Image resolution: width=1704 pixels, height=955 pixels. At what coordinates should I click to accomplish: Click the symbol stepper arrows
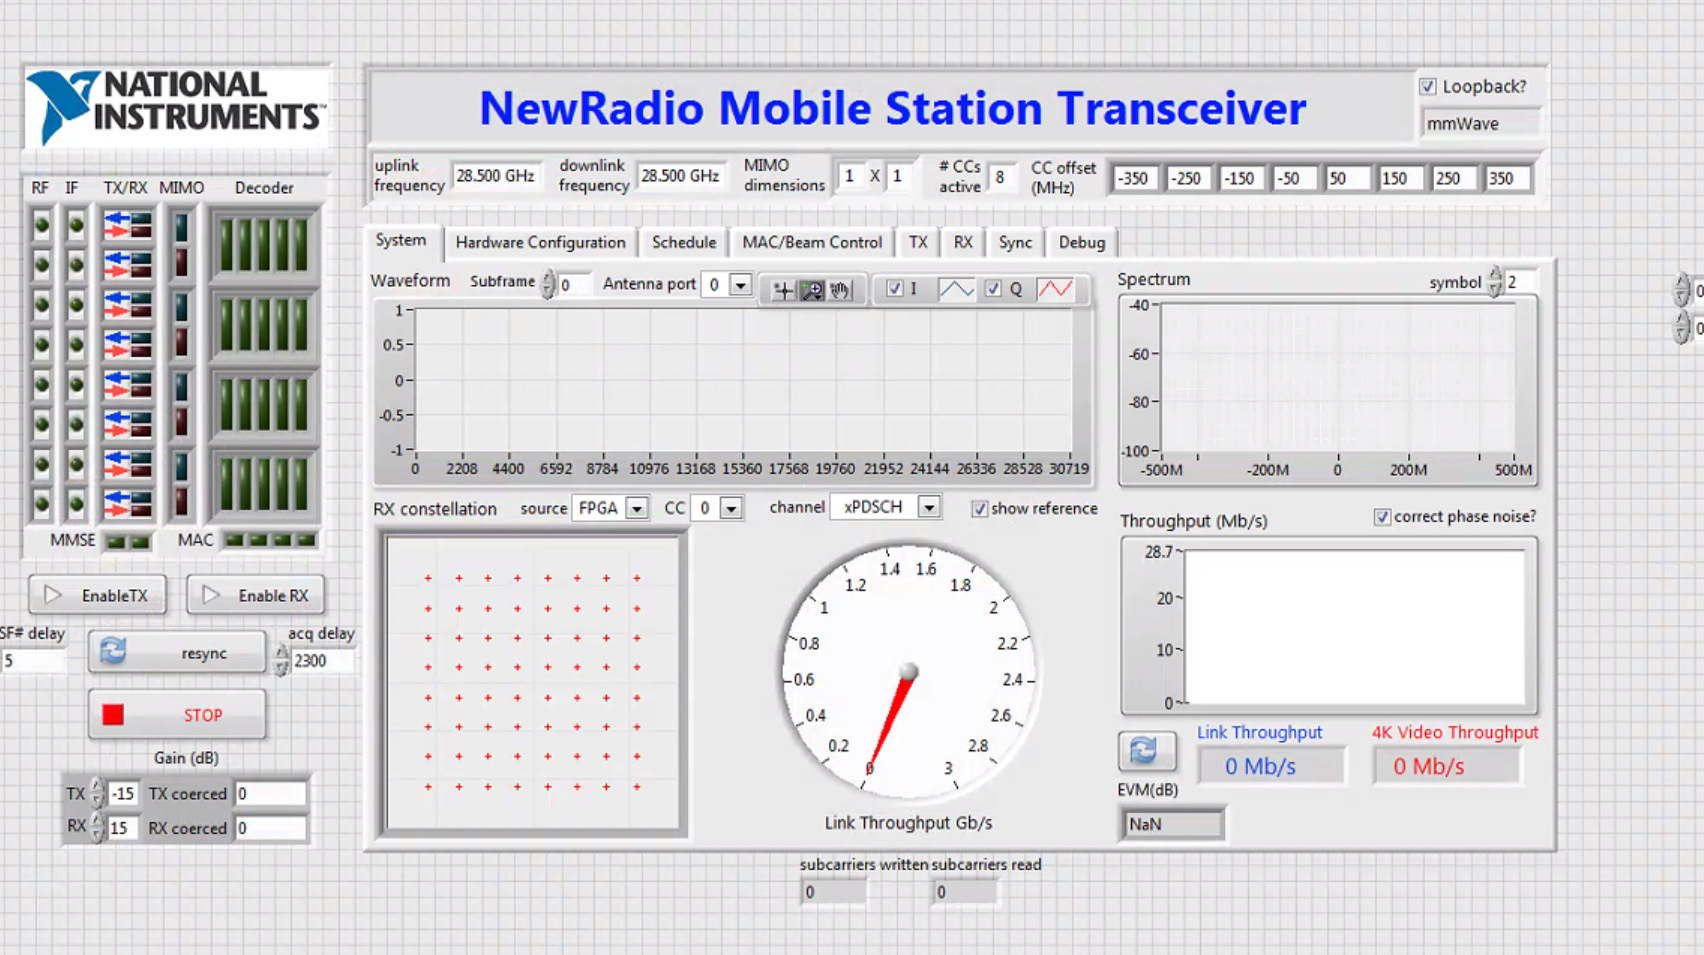click(1494, 282)
